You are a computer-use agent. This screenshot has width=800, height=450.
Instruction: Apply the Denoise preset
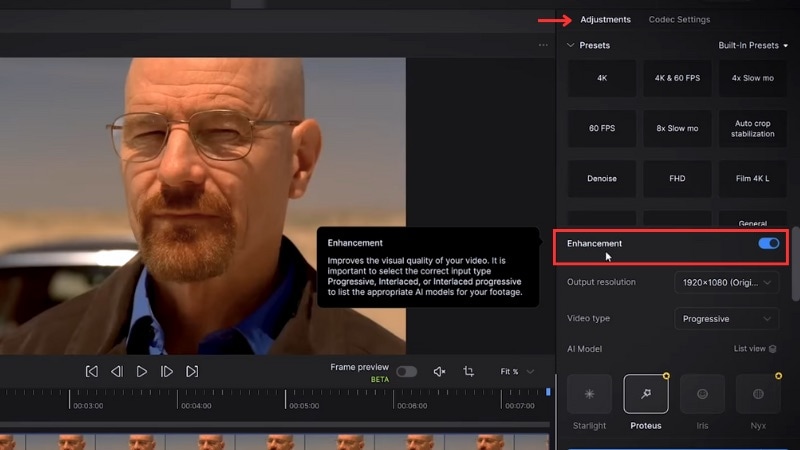(x=602, y=179)
